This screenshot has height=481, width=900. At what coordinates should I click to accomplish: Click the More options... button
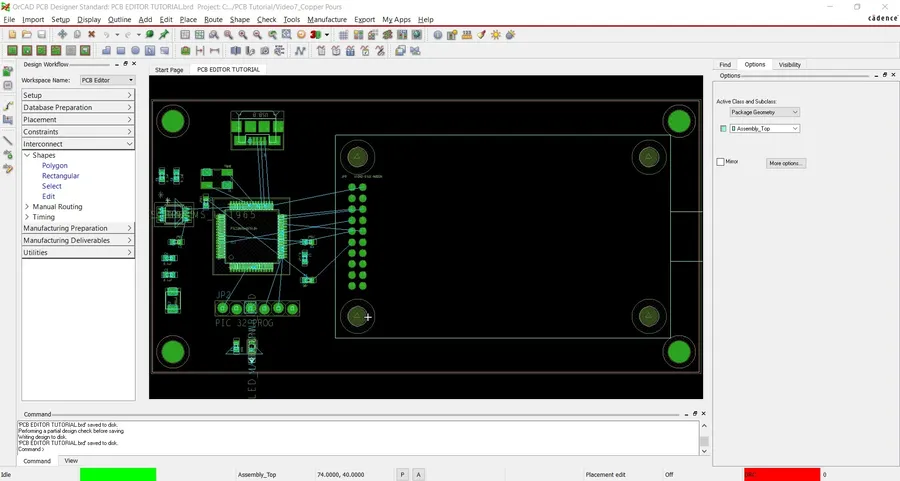coord(786,164)
